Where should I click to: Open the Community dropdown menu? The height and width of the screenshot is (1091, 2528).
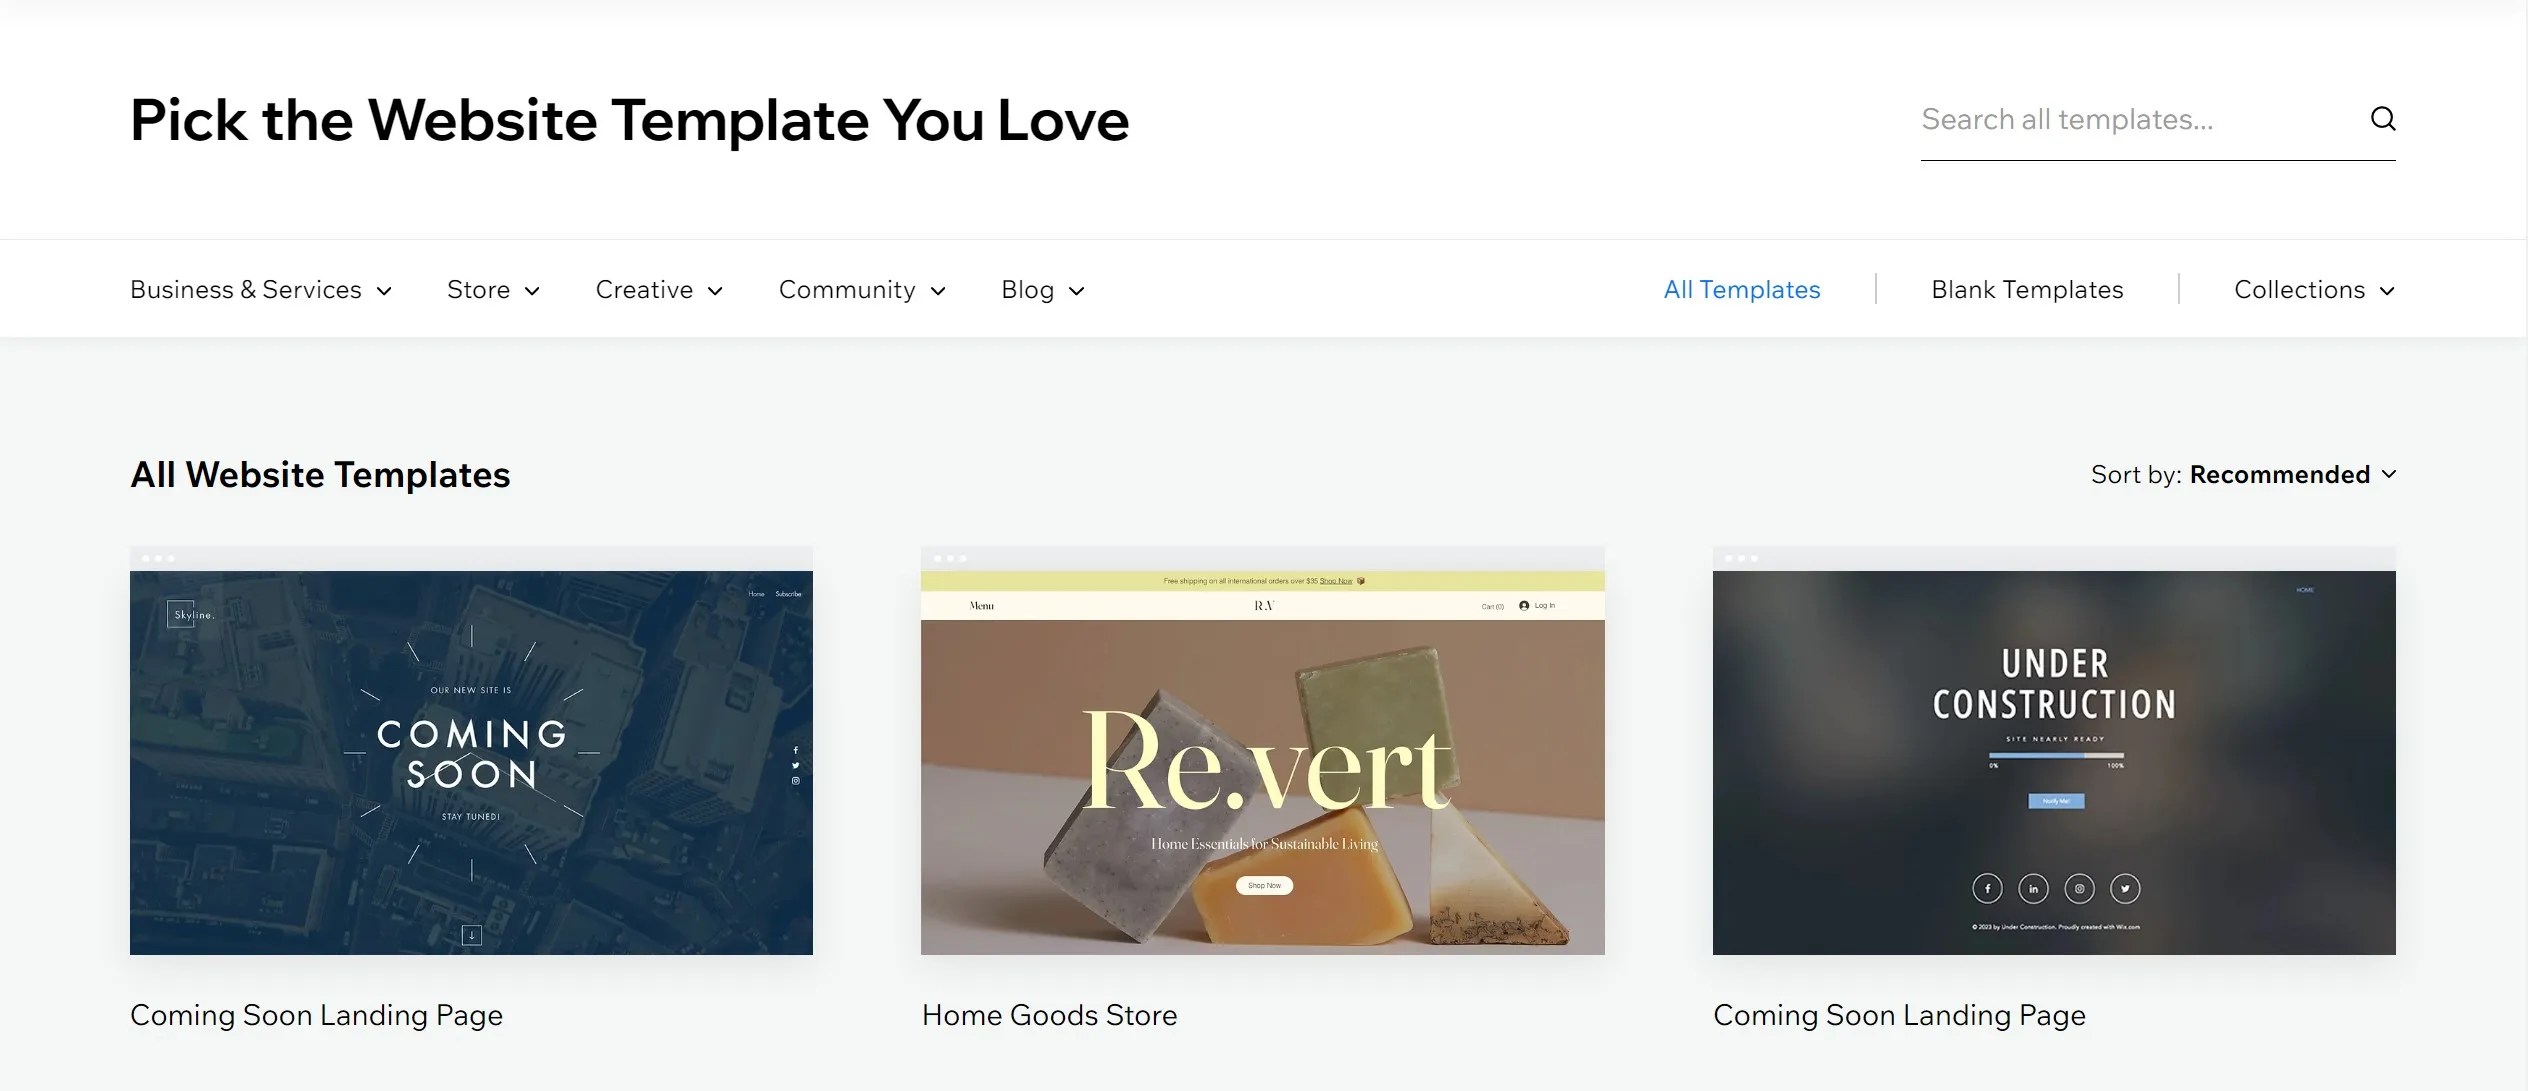coord(861,290)
